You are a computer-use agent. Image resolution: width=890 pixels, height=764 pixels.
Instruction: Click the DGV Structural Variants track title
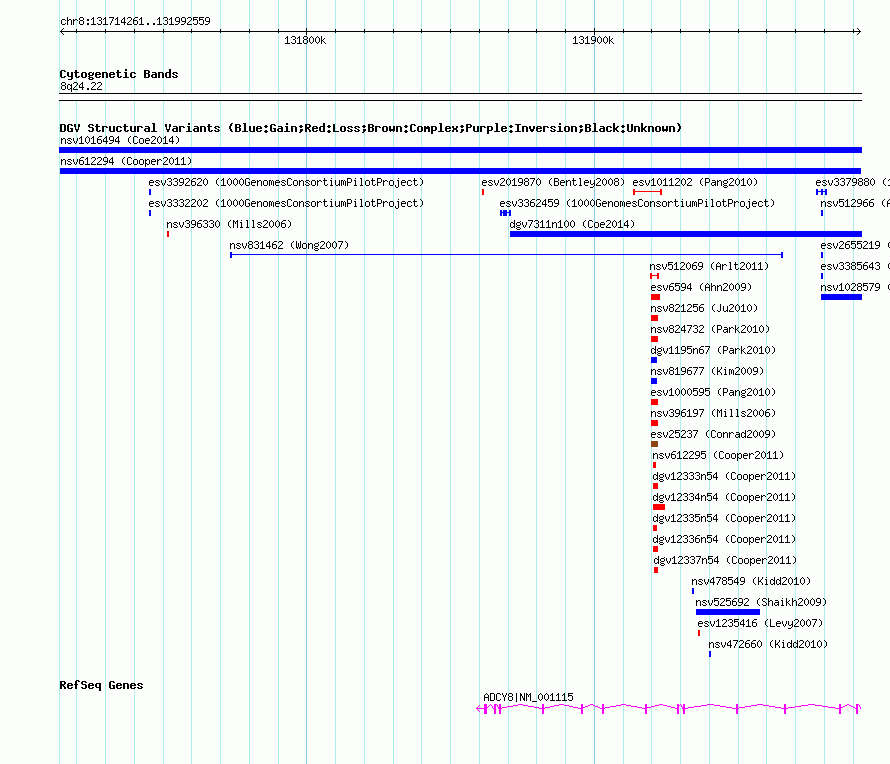[x=370, y=128]
